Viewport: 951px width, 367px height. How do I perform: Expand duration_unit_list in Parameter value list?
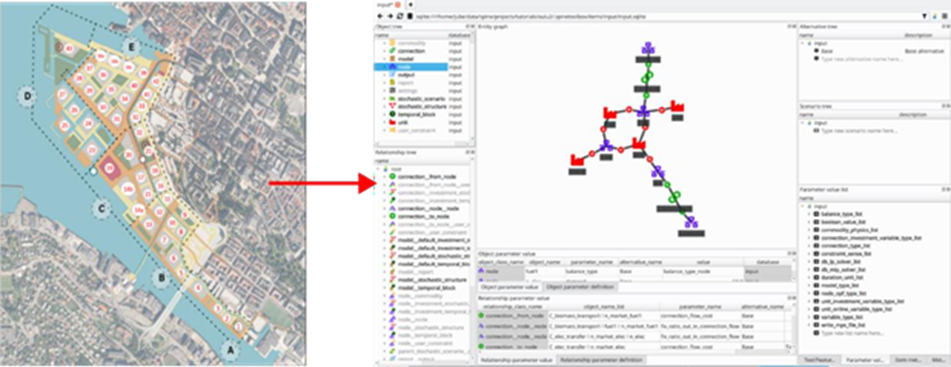click(809, 277)
